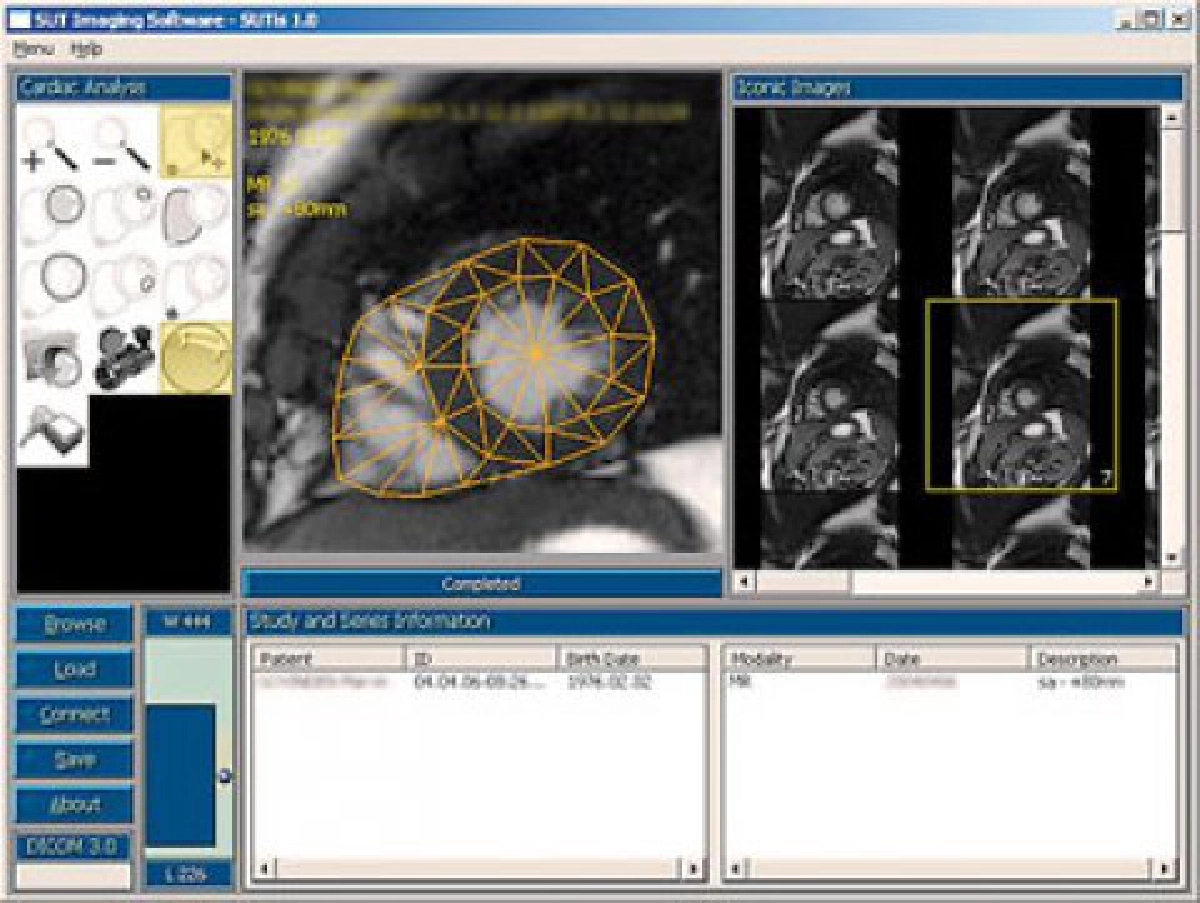Open the Menu item in menu bar
Viewport: 1200px width, 903px height.
[x=35, y=48]
